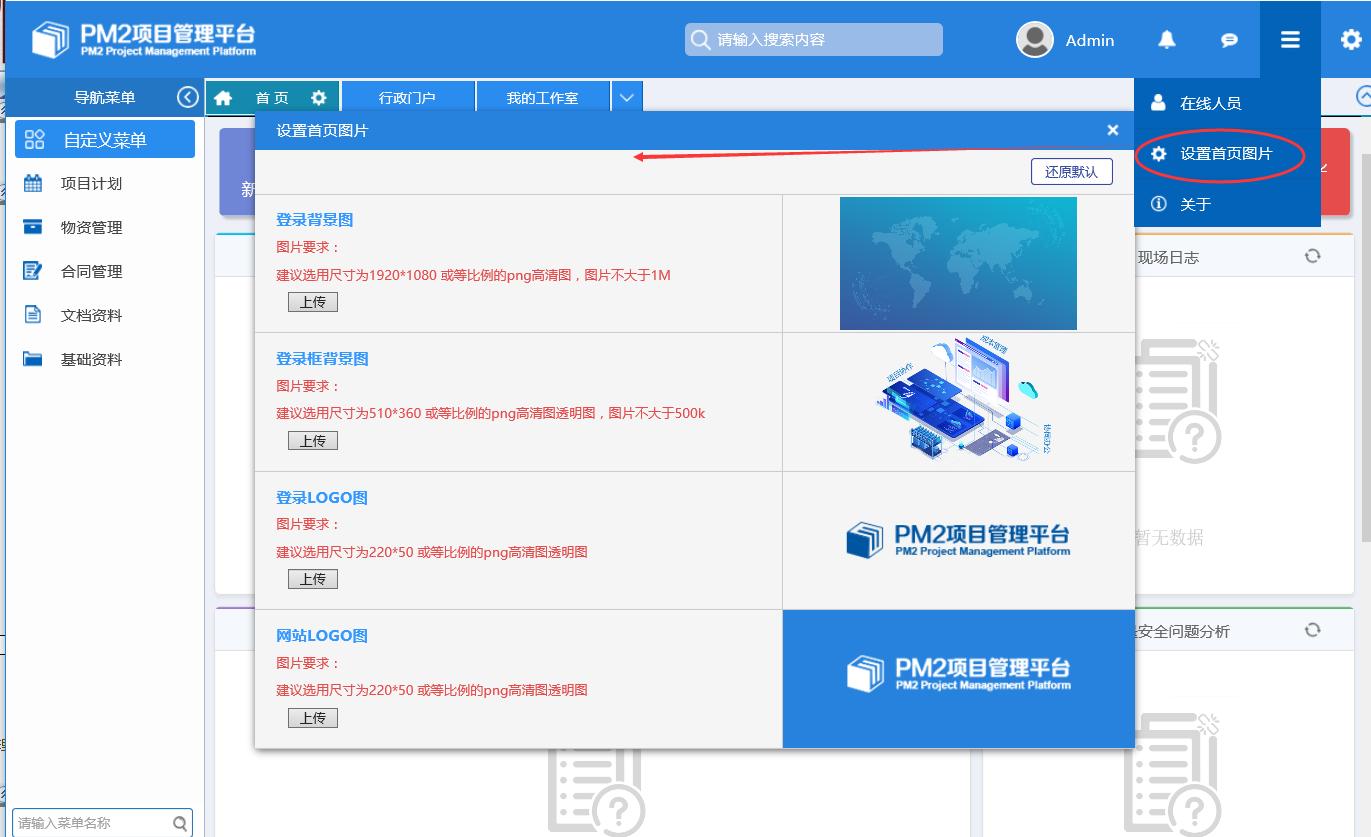Image resolution: width=1371 pixels, height=837 pixels.
Task: Click the gear icon on home tab
Action: point(318,98)
